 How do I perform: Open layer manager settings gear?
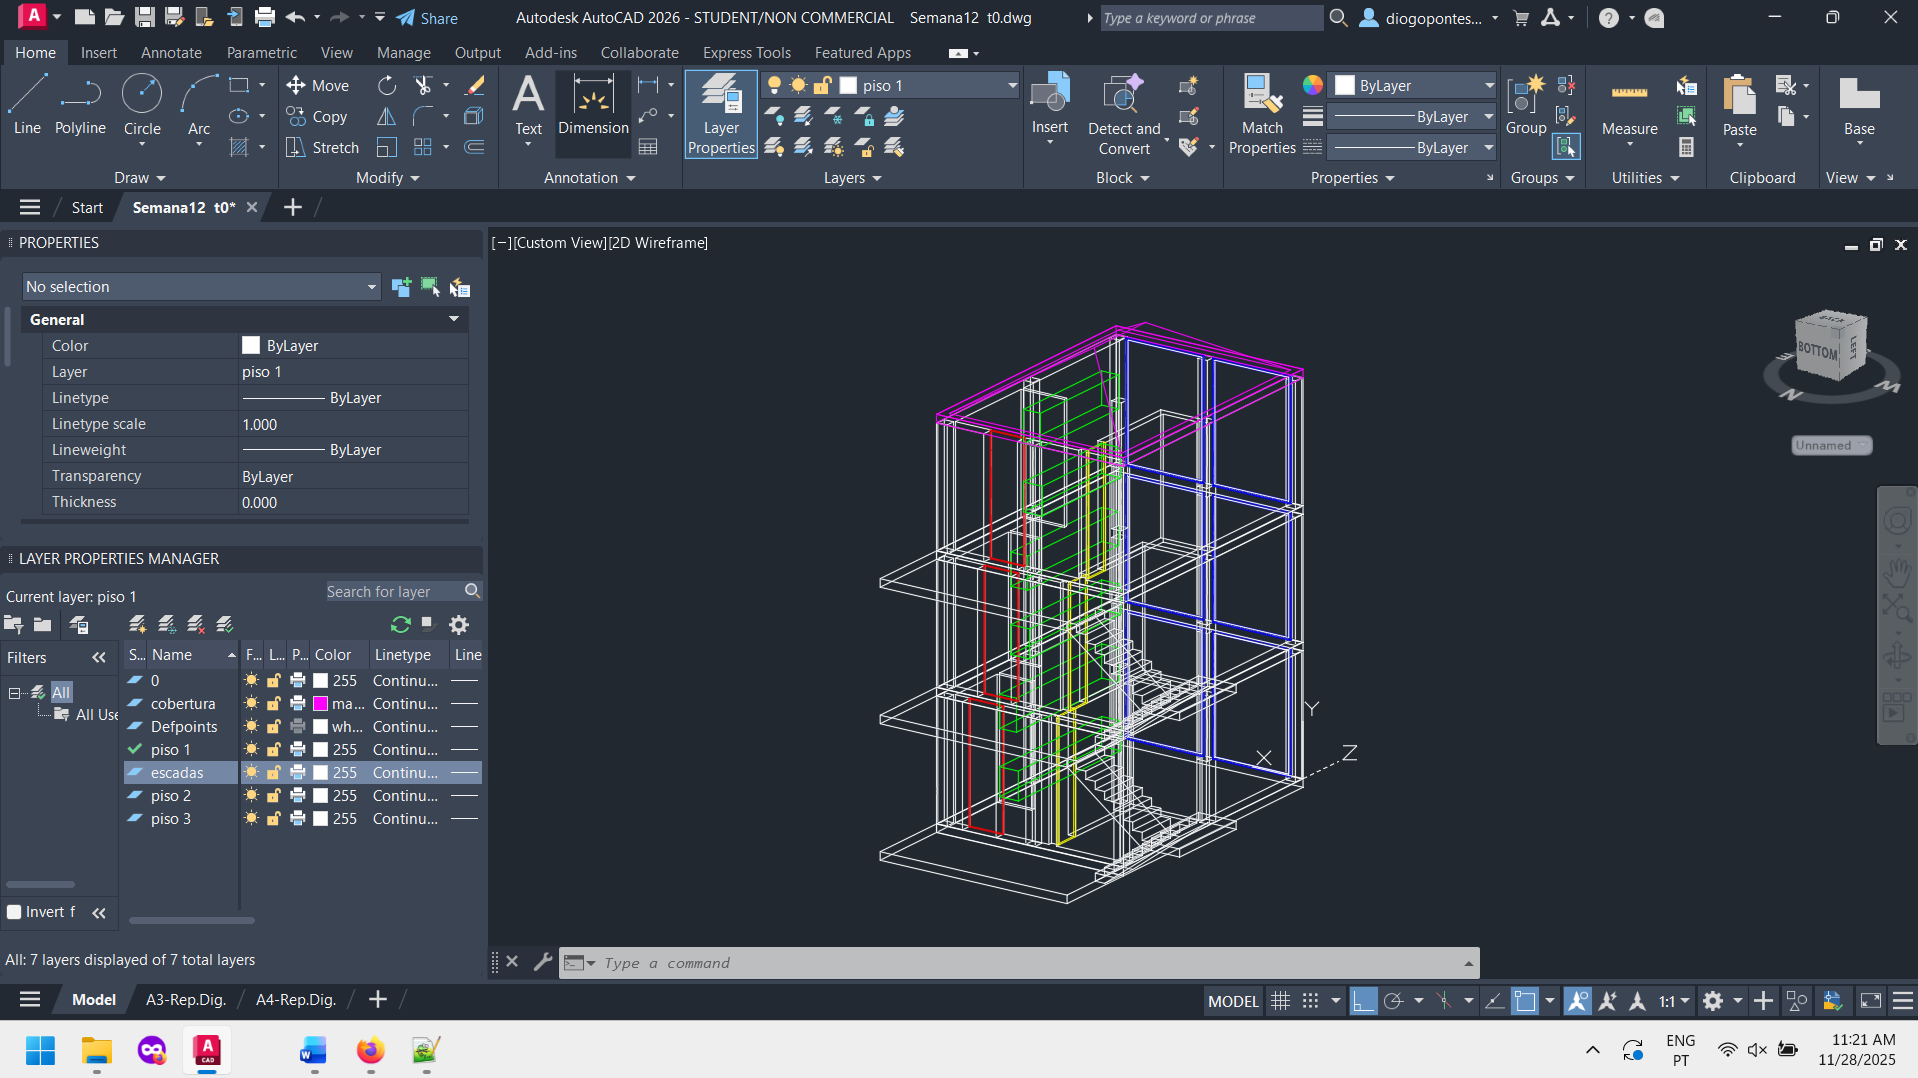click(459, 625)
